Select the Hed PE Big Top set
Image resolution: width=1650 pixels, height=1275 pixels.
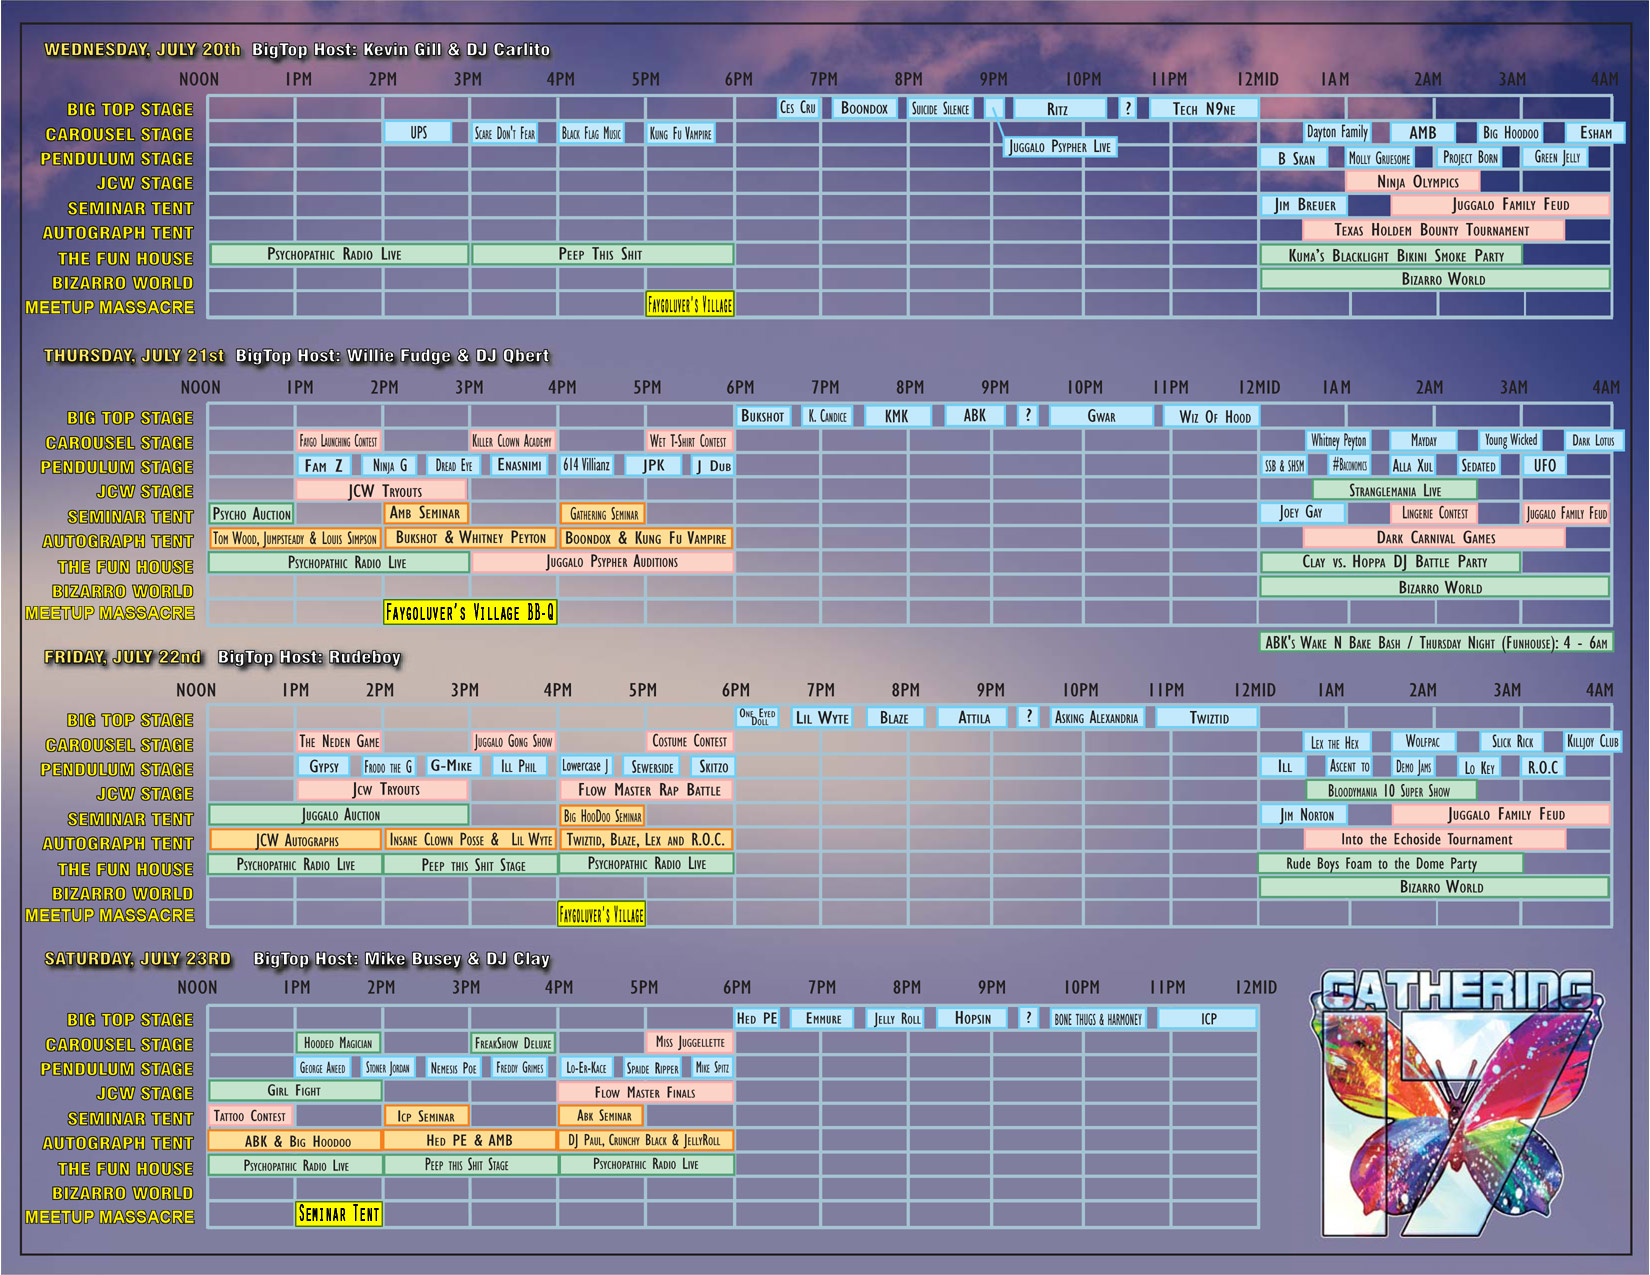pyautogui.click(x=757, y=1018)
